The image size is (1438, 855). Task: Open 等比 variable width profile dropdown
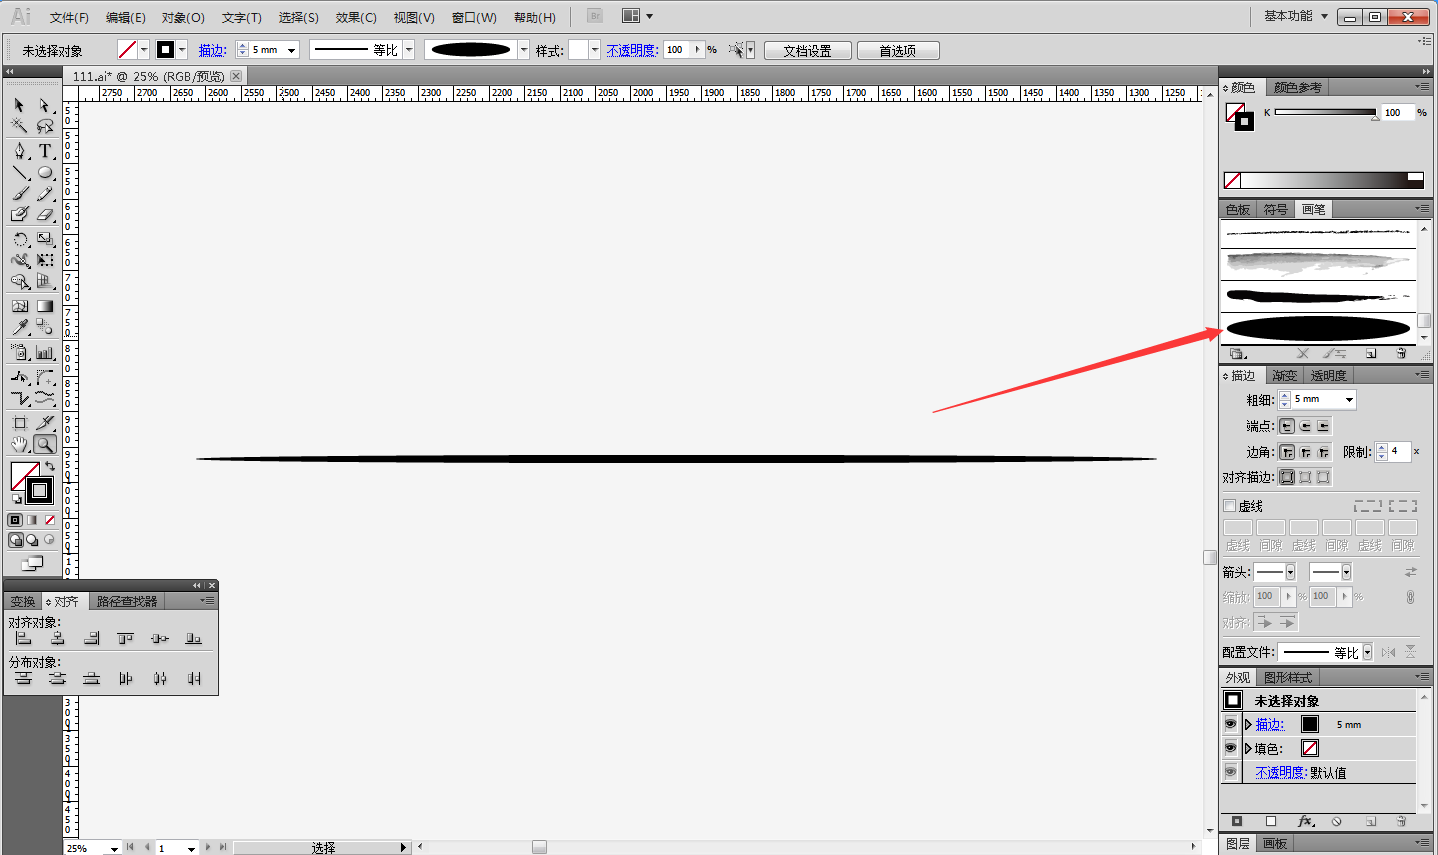[x=409, y=50]
